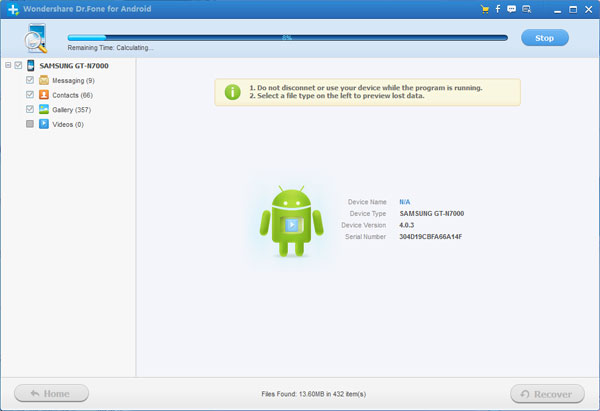600x411 pixels.
Task: Click the shopping cart purchase icon
Action: coord(485,10)
